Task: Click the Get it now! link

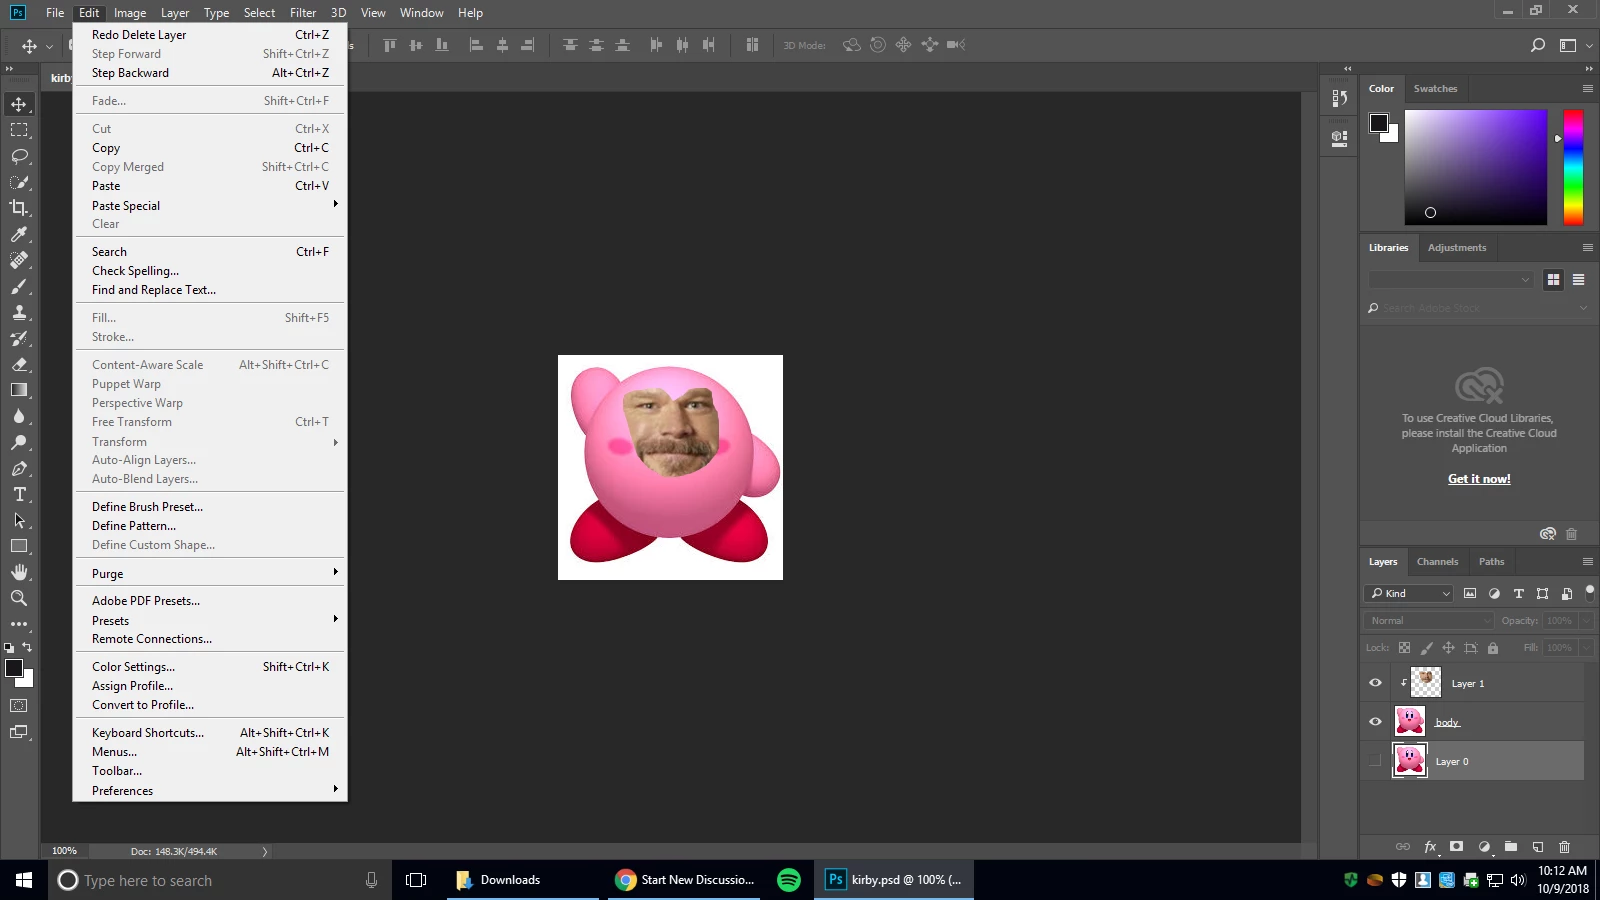Action: [x=1479, y=479]
